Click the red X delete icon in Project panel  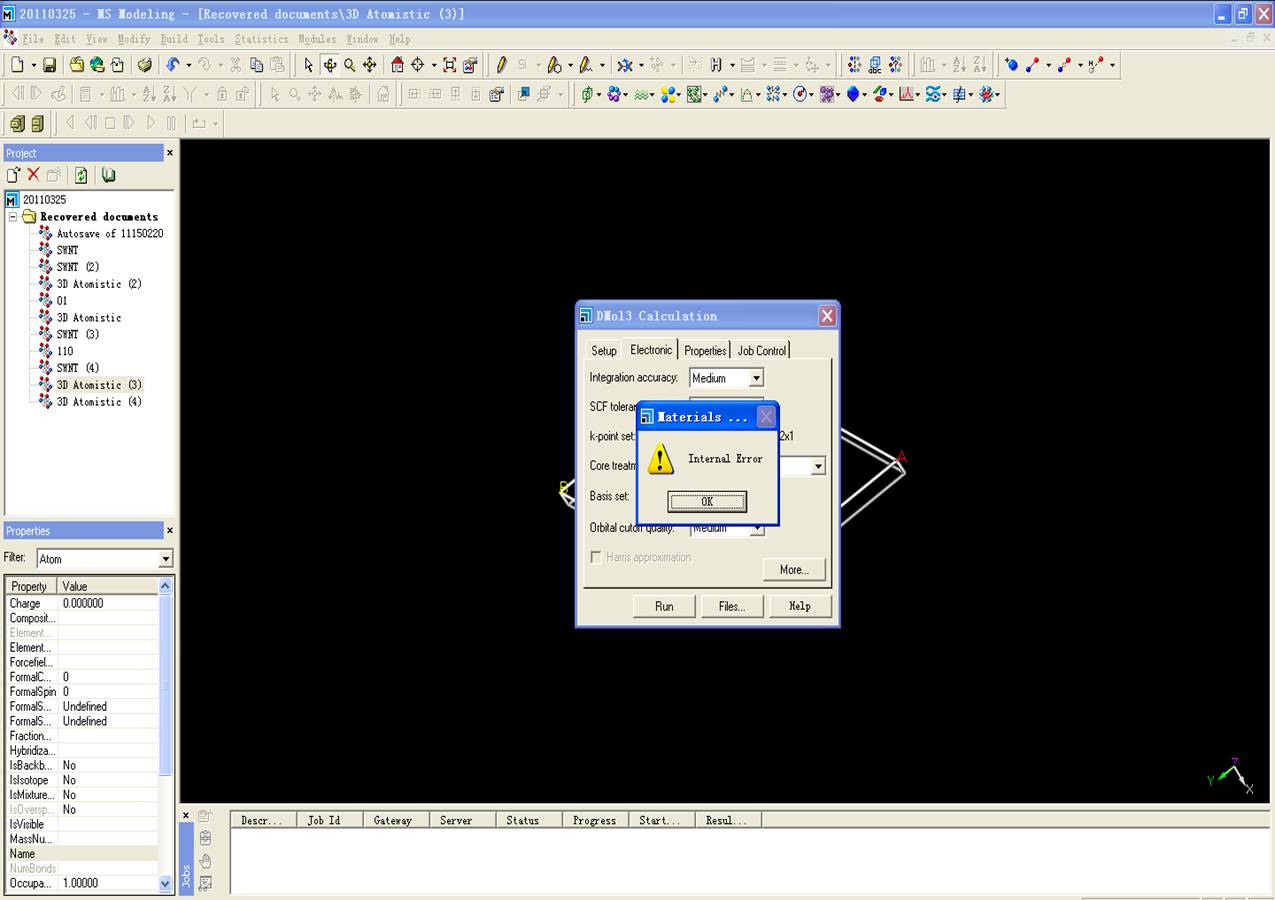[33, 175]
